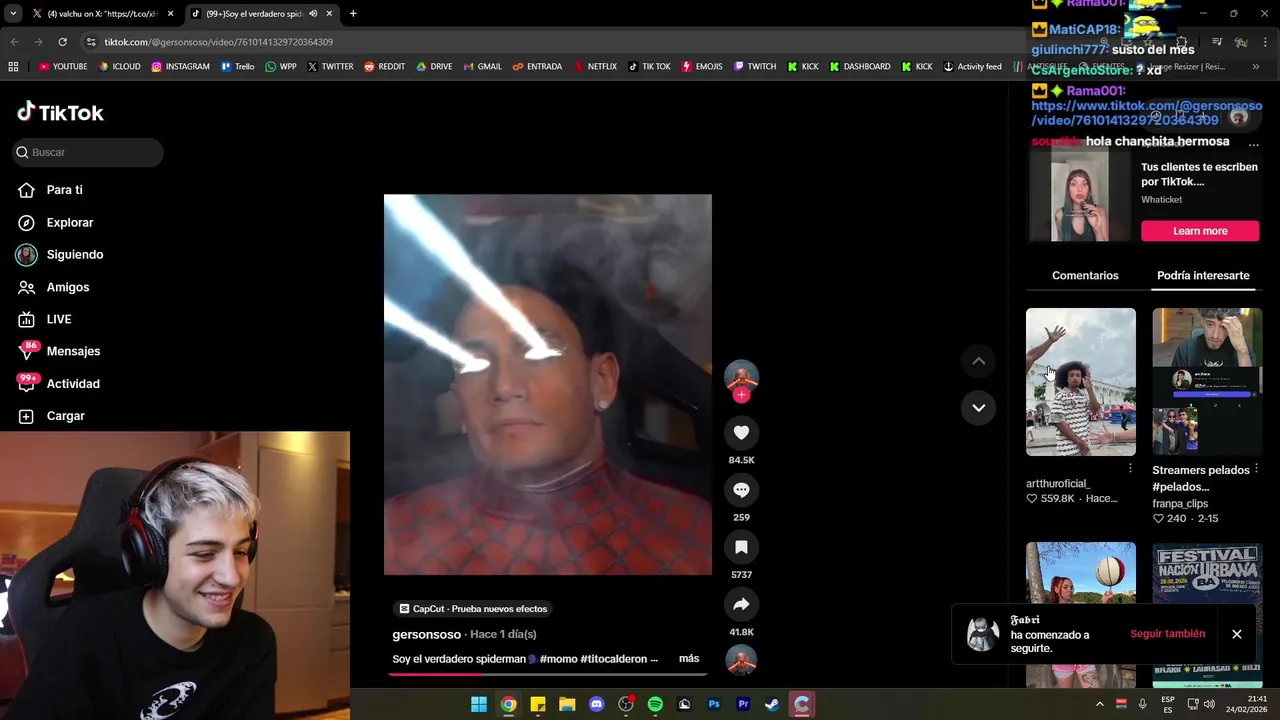Open YOUTUBE bookmark

pos(63,67)
